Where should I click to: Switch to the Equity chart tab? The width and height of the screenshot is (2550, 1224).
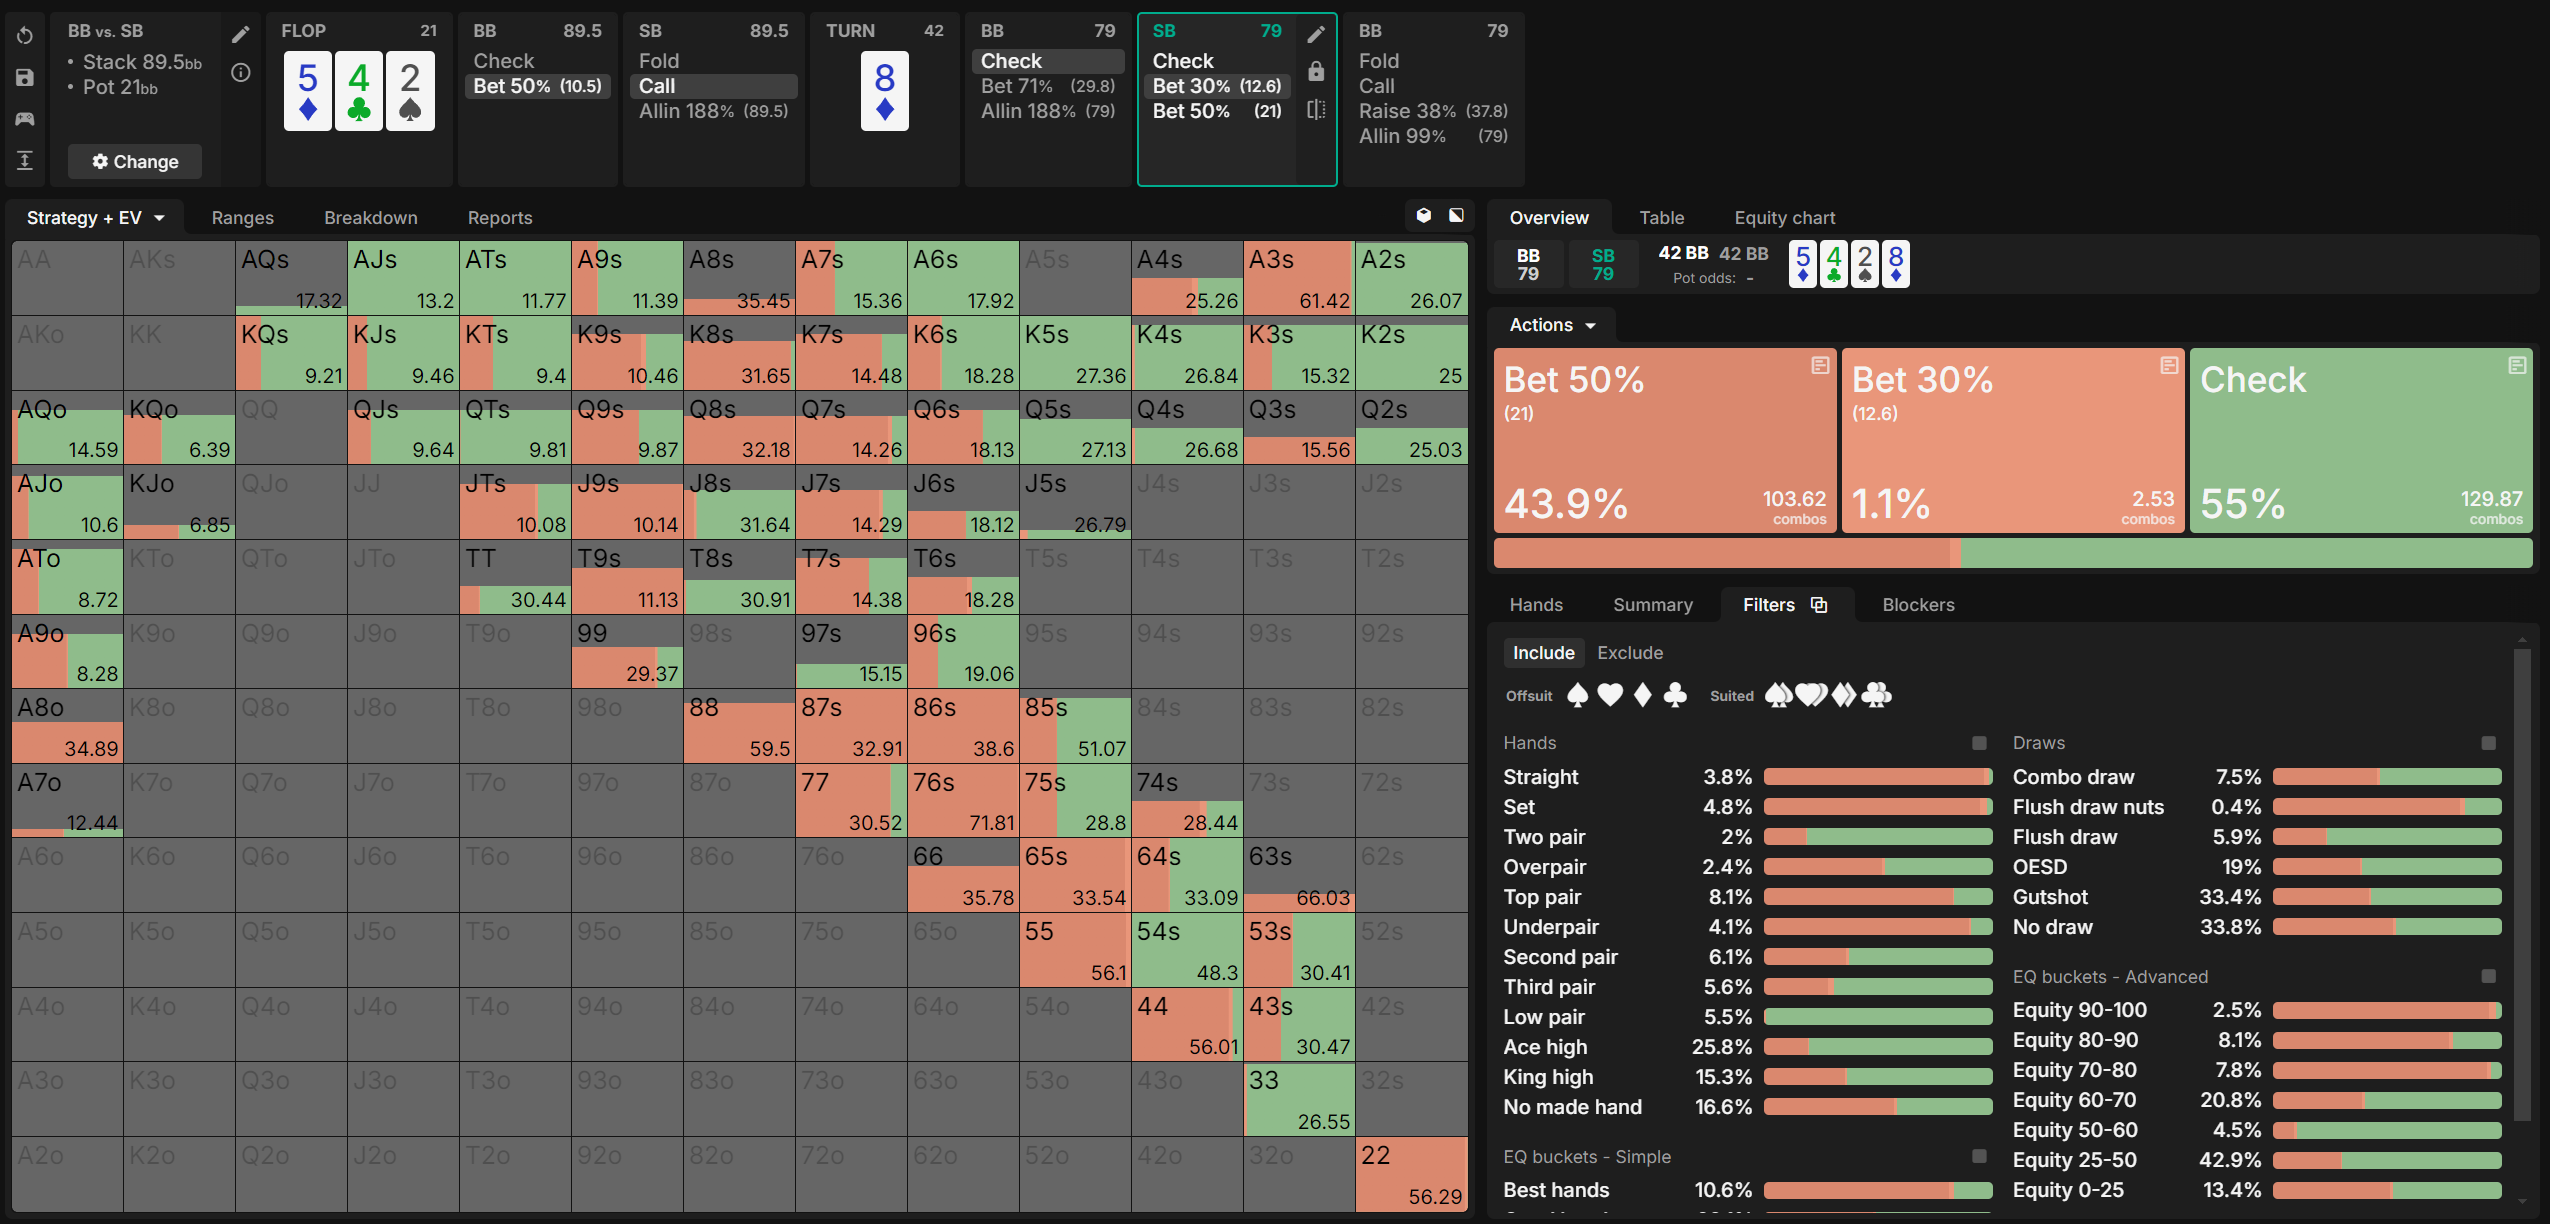(1784, 218)
